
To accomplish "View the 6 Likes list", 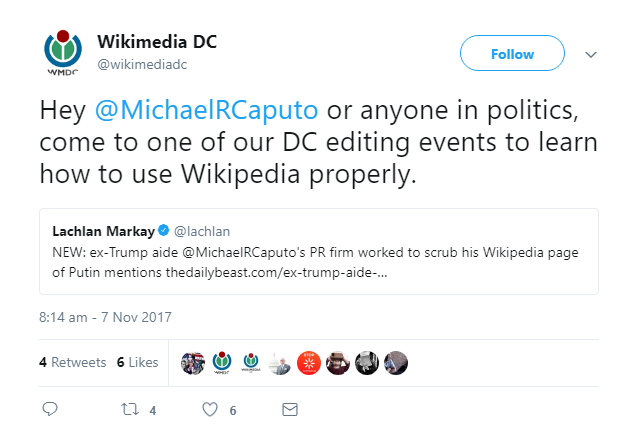I will [x=137, y=362].
